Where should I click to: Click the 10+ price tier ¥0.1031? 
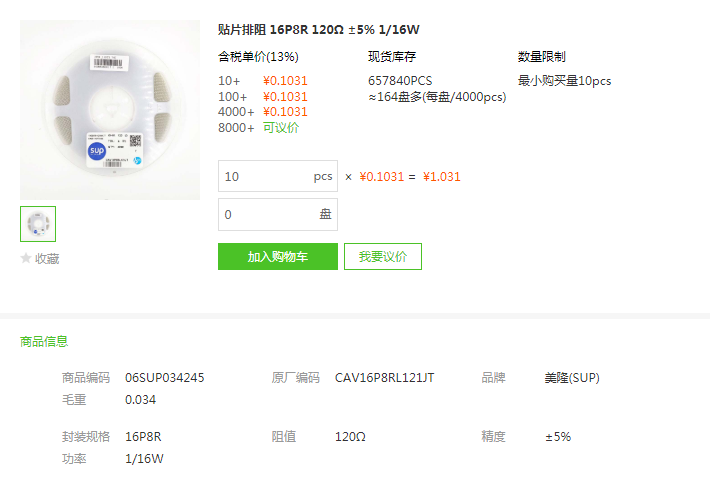(x=285, y=81)
